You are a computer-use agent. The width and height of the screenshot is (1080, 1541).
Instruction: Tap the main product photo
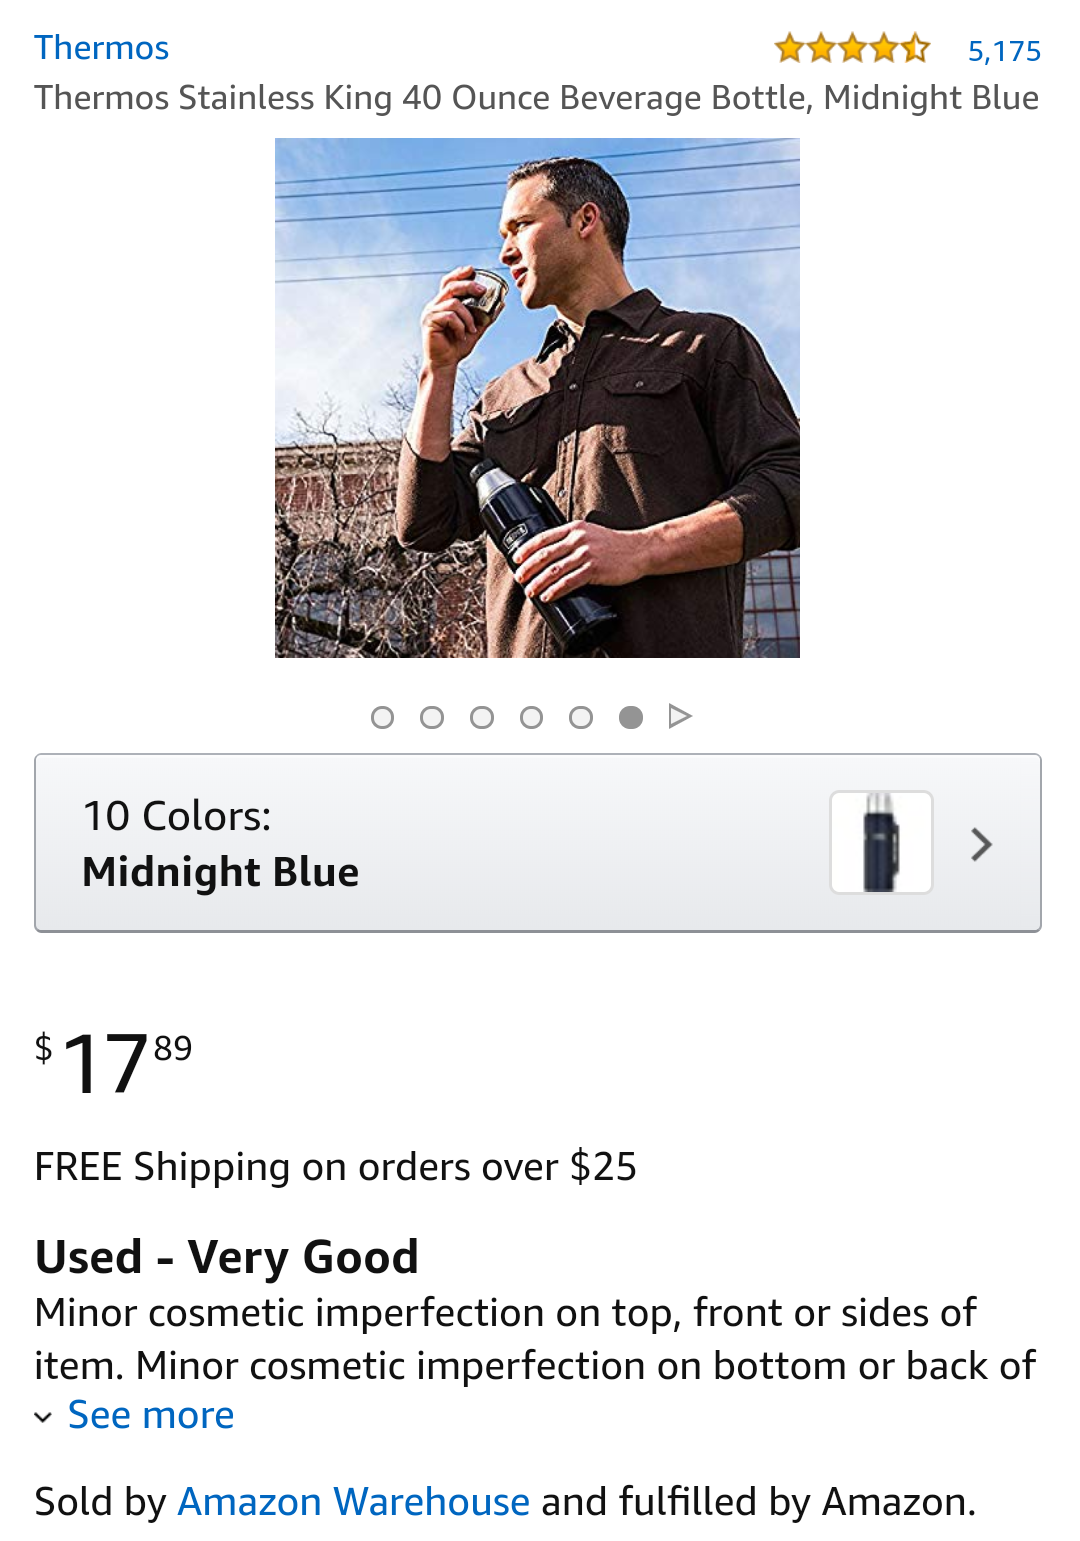coord(537,398)
